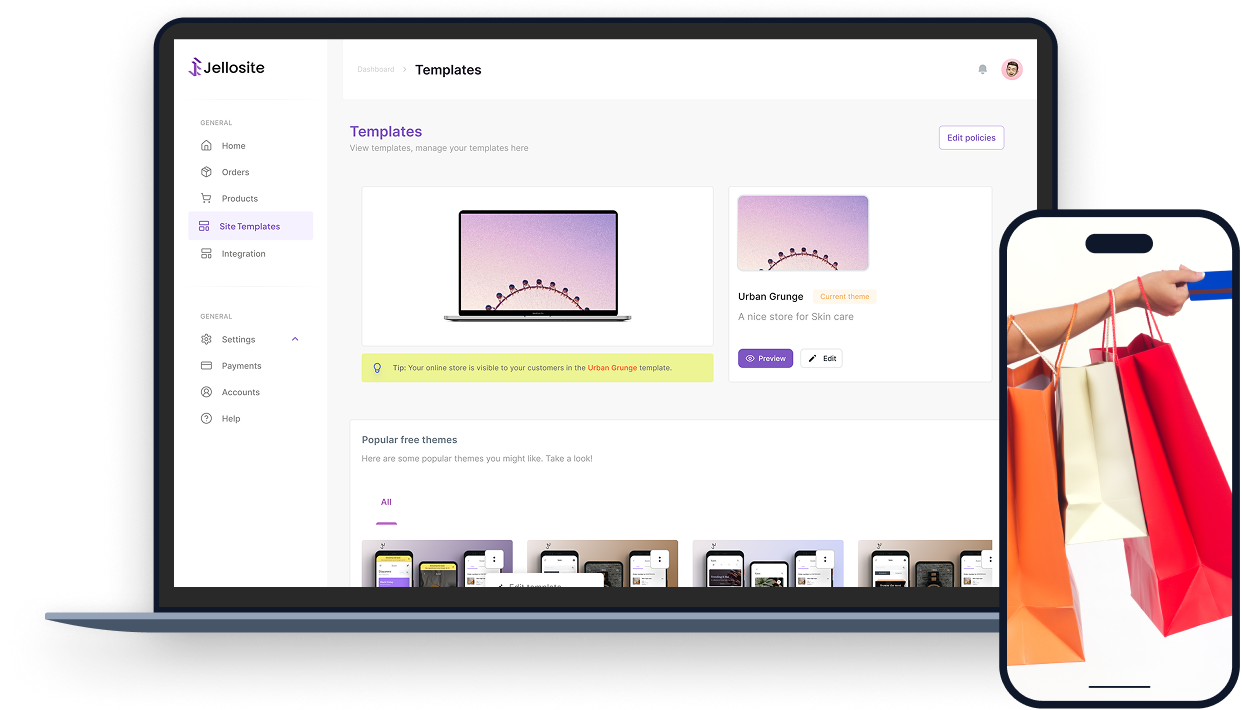
Task: Switch to the All themes tab
Action: click(386, 502)
